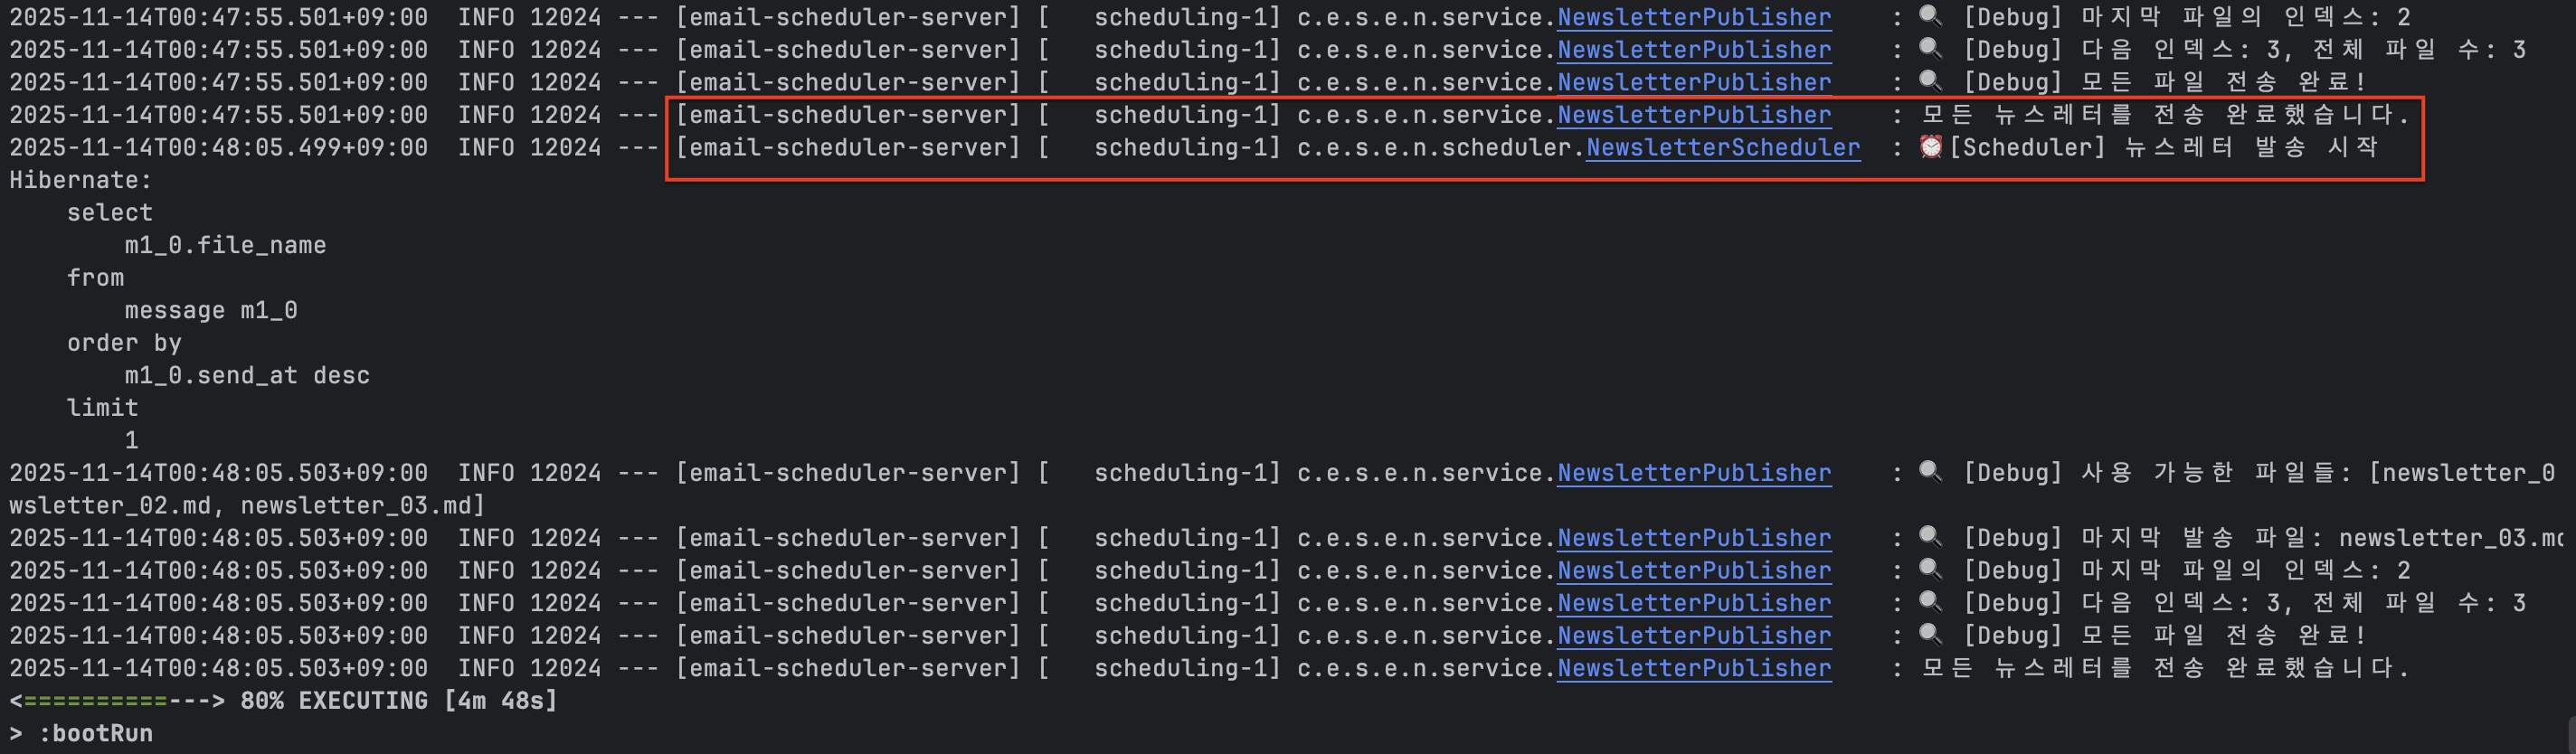2576x754 pixels.
Task: Click magnifier icon on 00:48:05 '마지막 파일의 인덱스' line
Action: coord(1930,570)
